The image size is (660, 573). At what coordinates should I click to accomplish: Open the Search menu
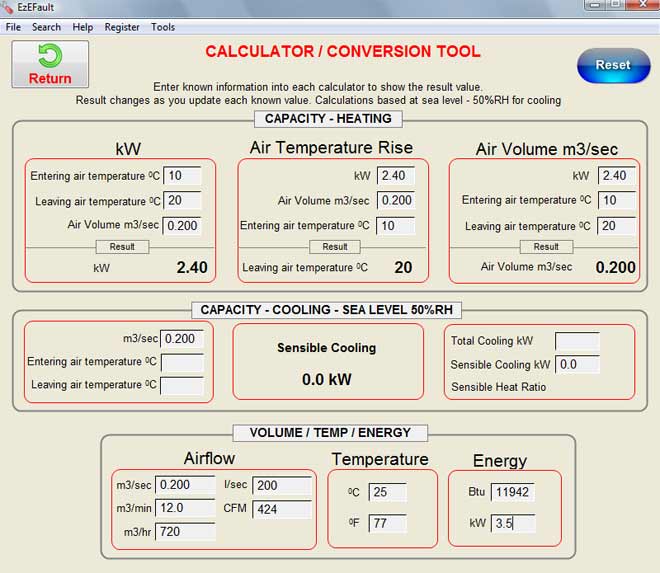pos(46,27)
